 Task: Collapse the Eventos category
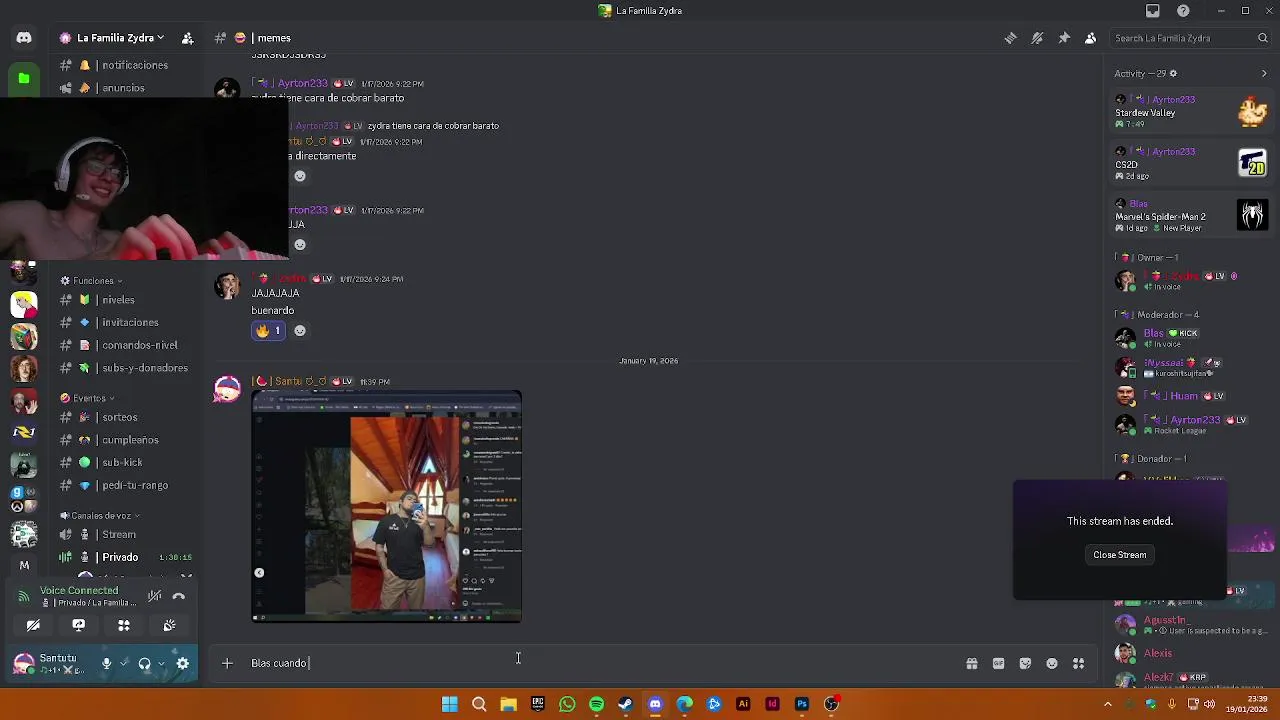pyautogui.click(x=89, y=398)
